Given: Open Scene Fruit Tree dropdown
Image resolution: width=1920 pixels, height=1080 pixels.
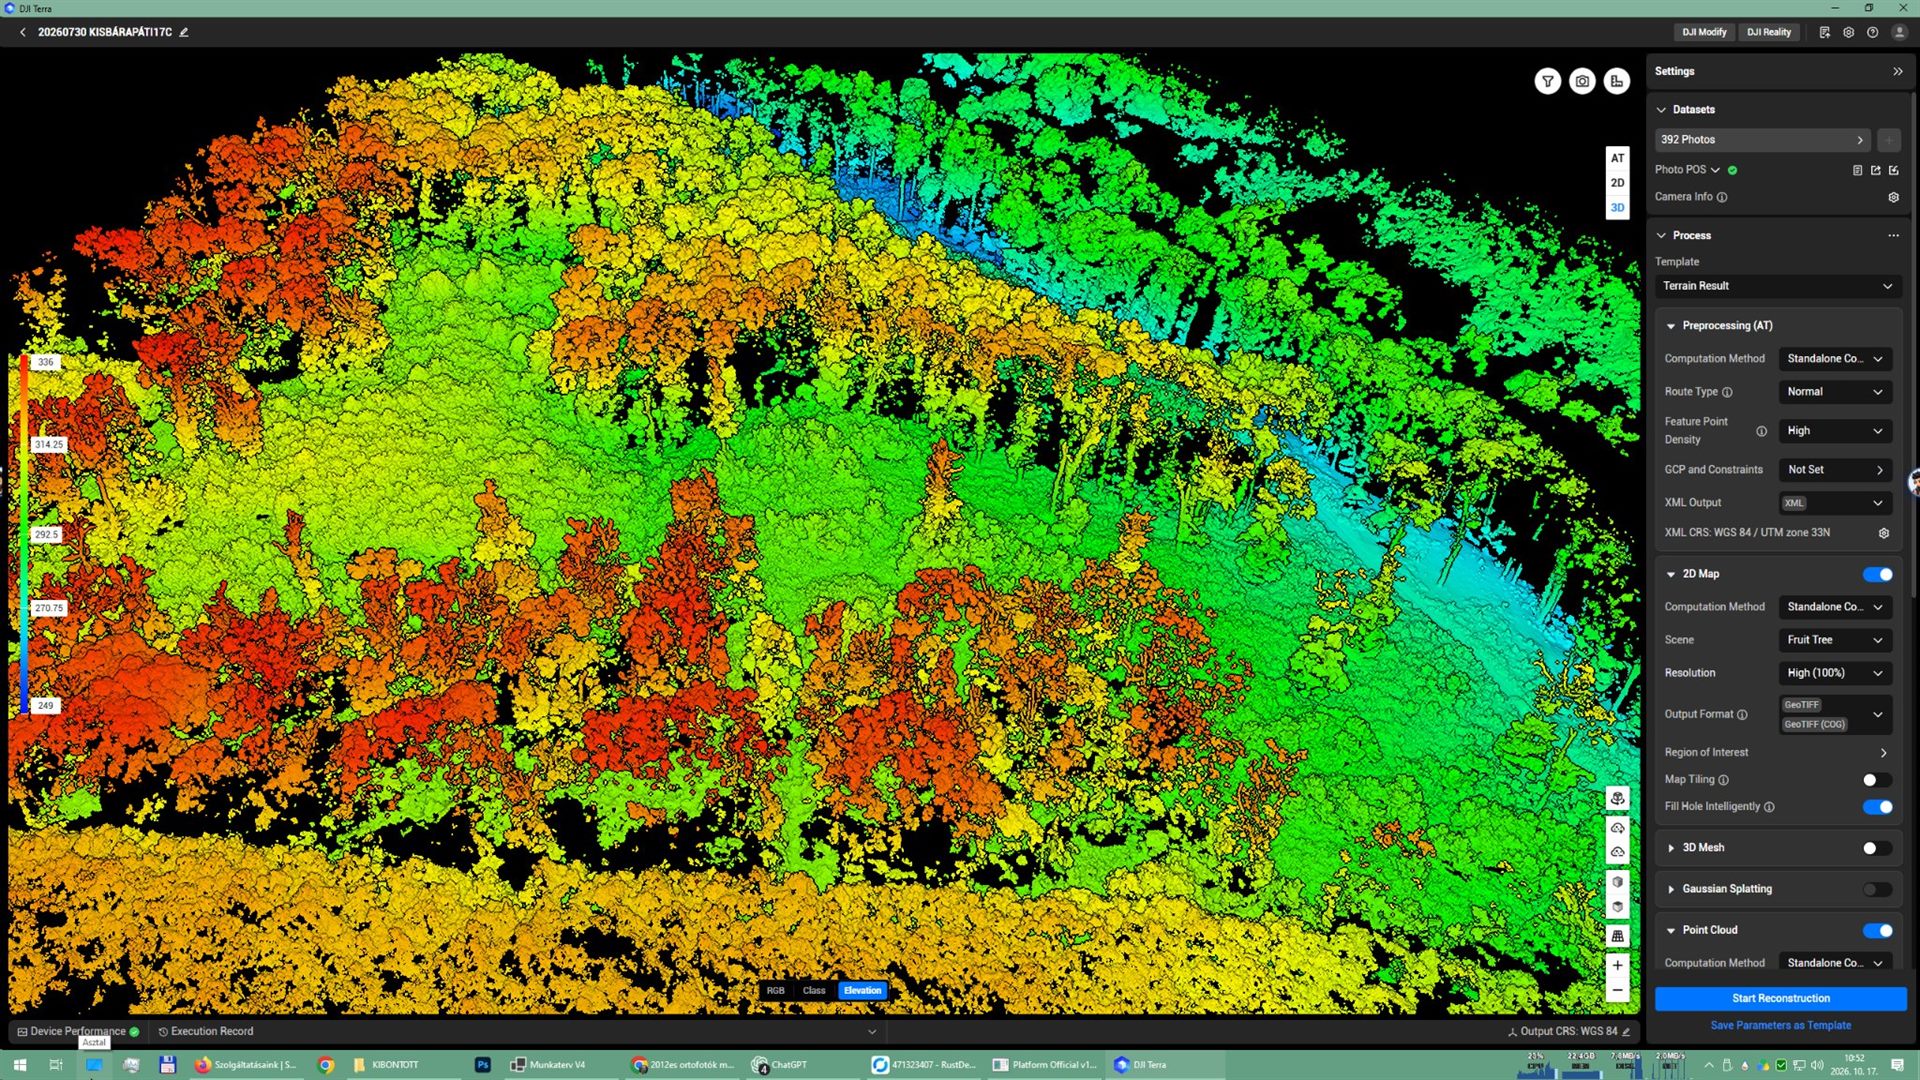Looking at the screenshot, I should click(1835, 640).
